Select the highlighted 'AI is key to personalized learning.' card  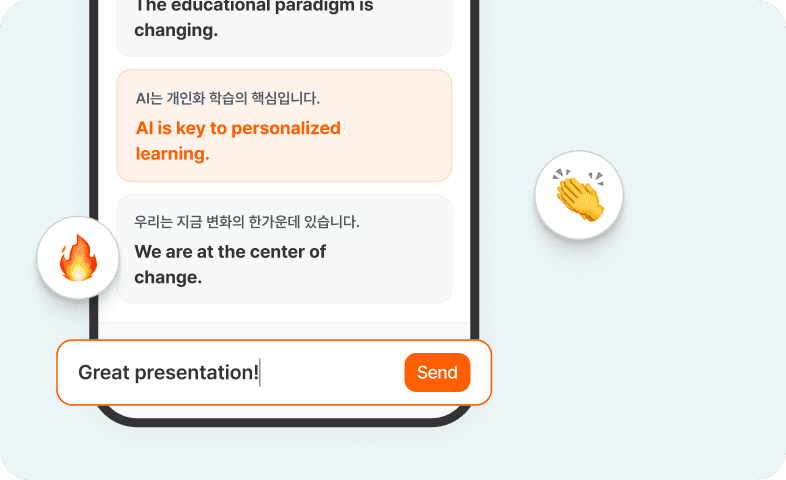[284, 125]
